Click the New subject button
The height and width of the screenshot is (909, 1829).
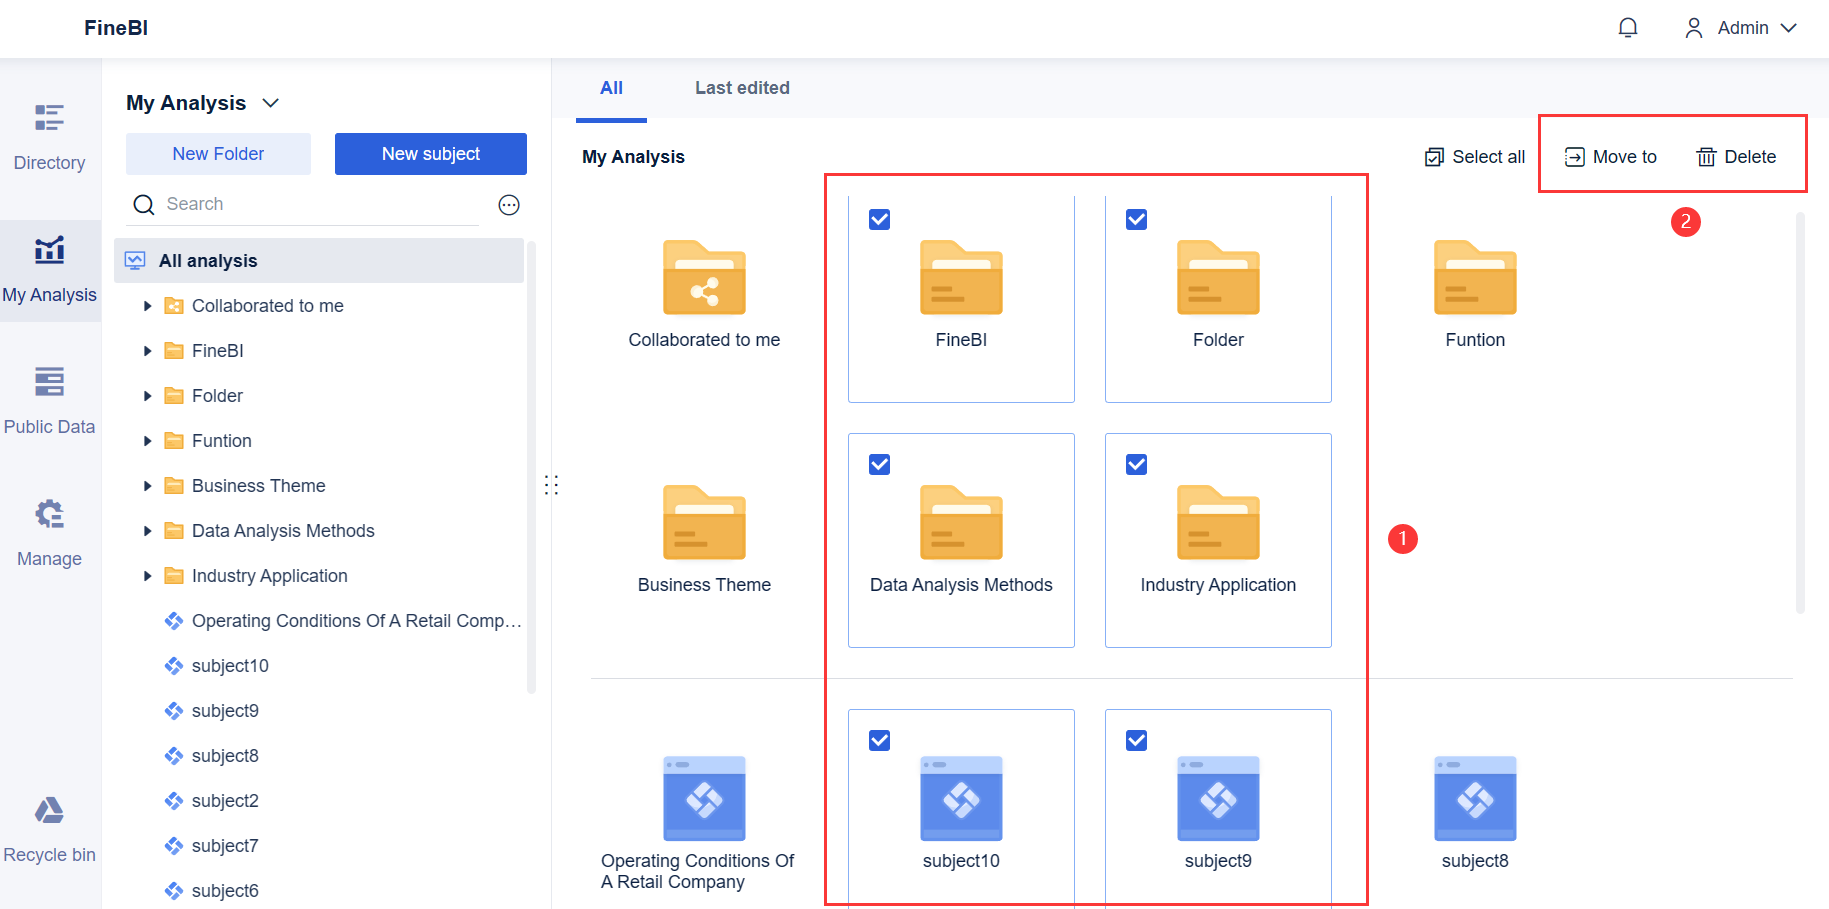pos(430,153)
